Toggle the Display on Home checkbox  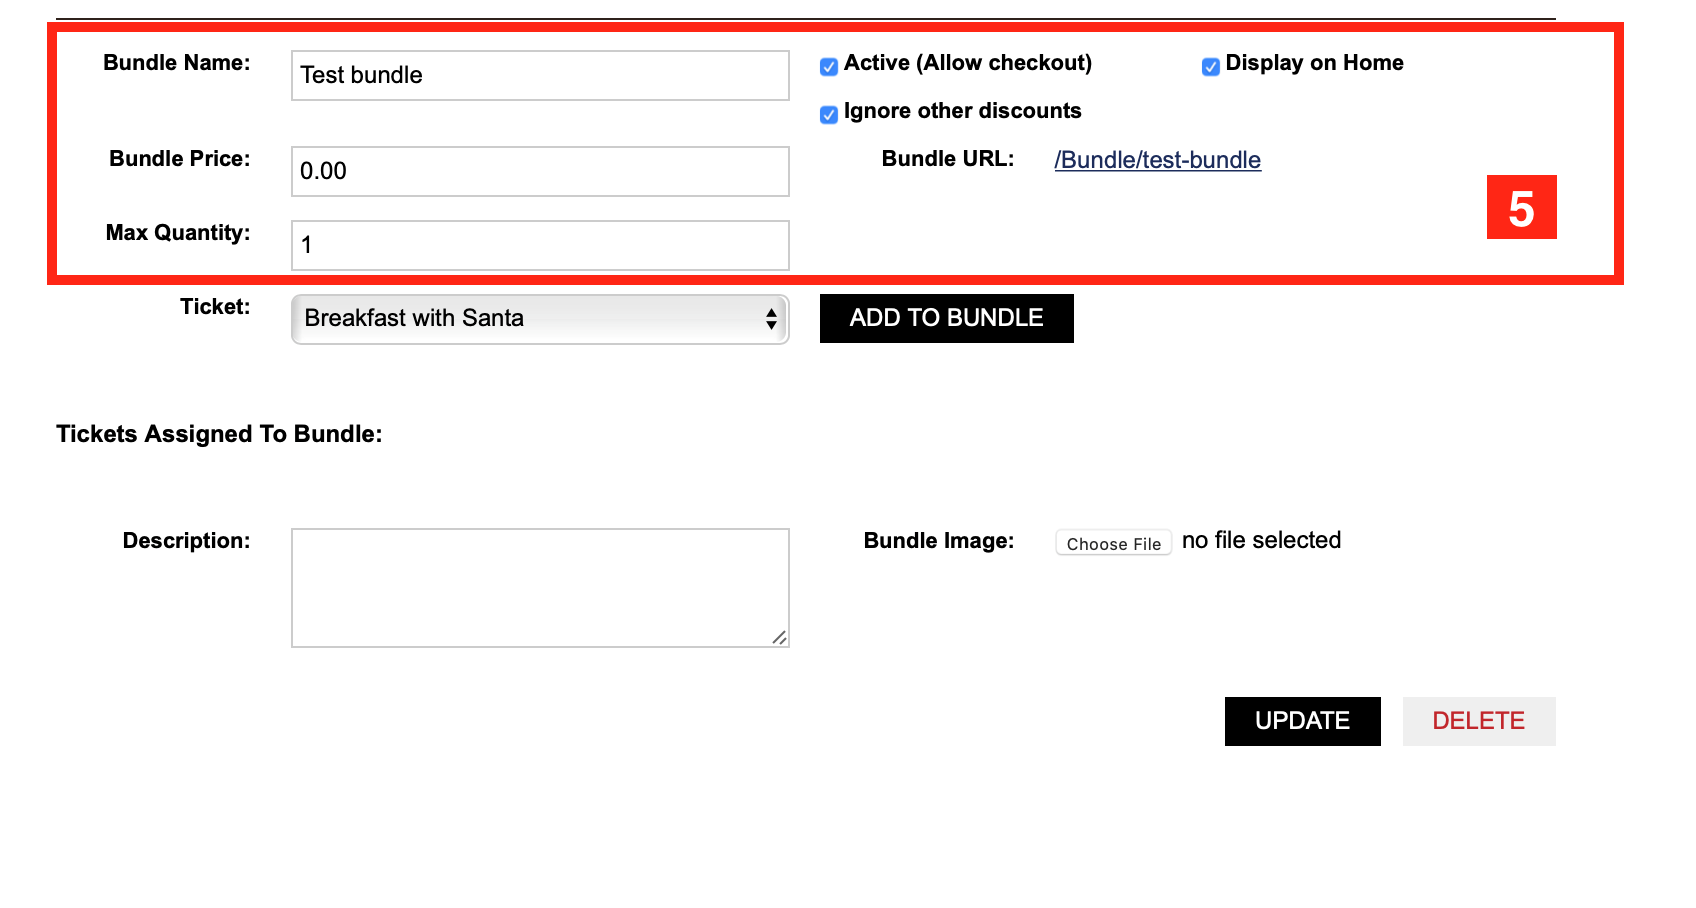1210,67
